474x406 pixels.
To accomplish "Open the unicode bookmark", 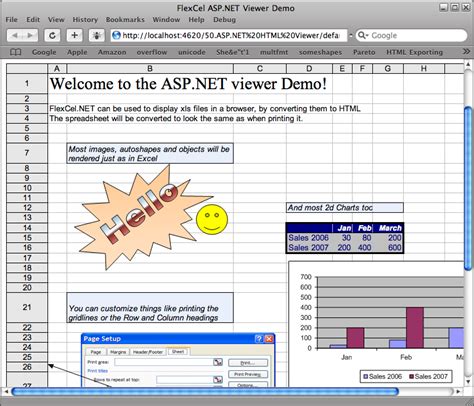I will tap(192, 52).
